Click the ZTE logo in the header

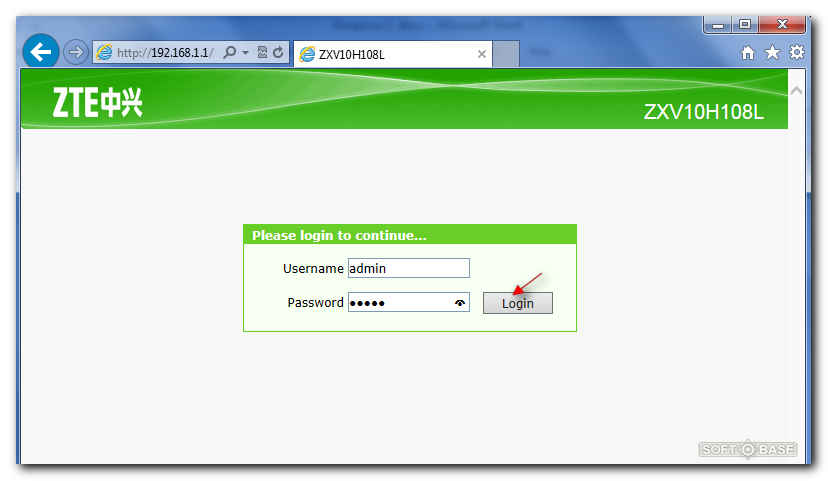tap(98, 102)
